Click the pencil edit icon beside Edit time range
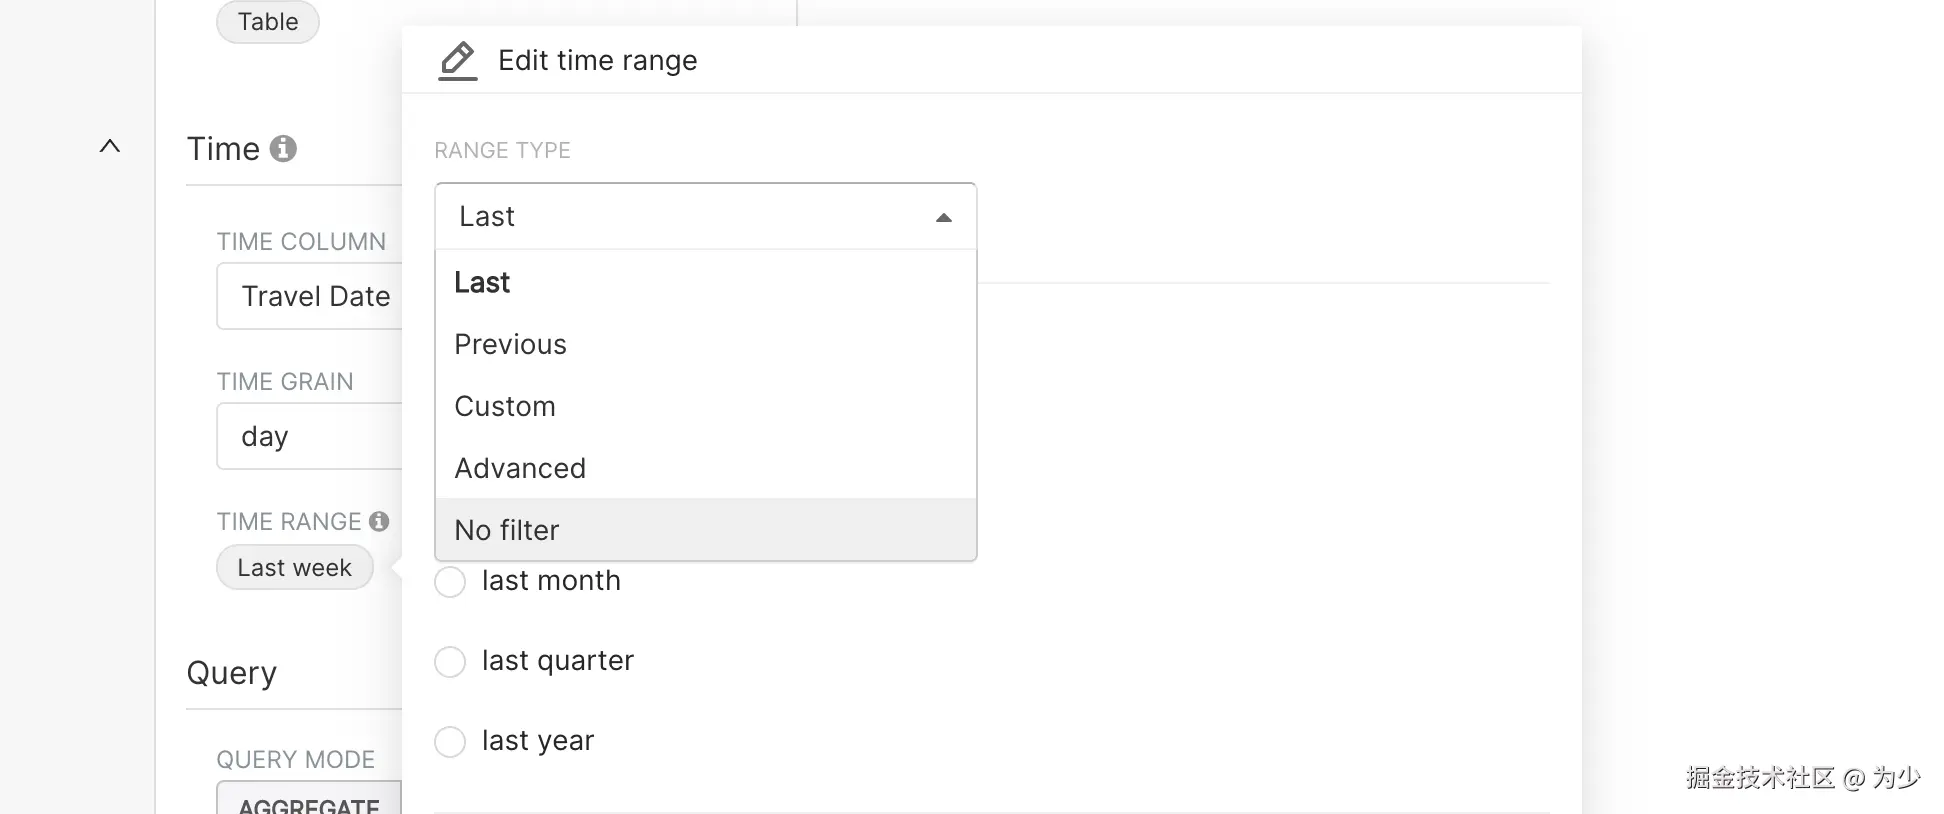The image size is (1944, 814). pos(458,61)
